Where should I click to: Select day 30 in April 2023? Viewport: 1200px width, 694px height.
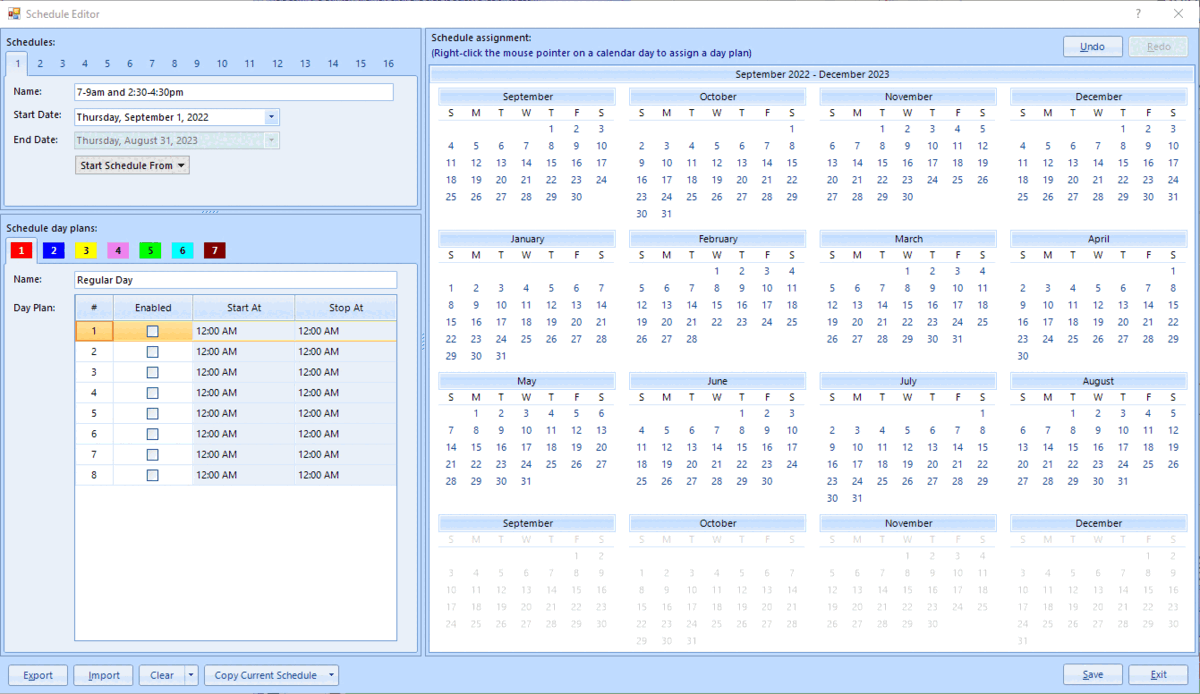click(1022, 356)
